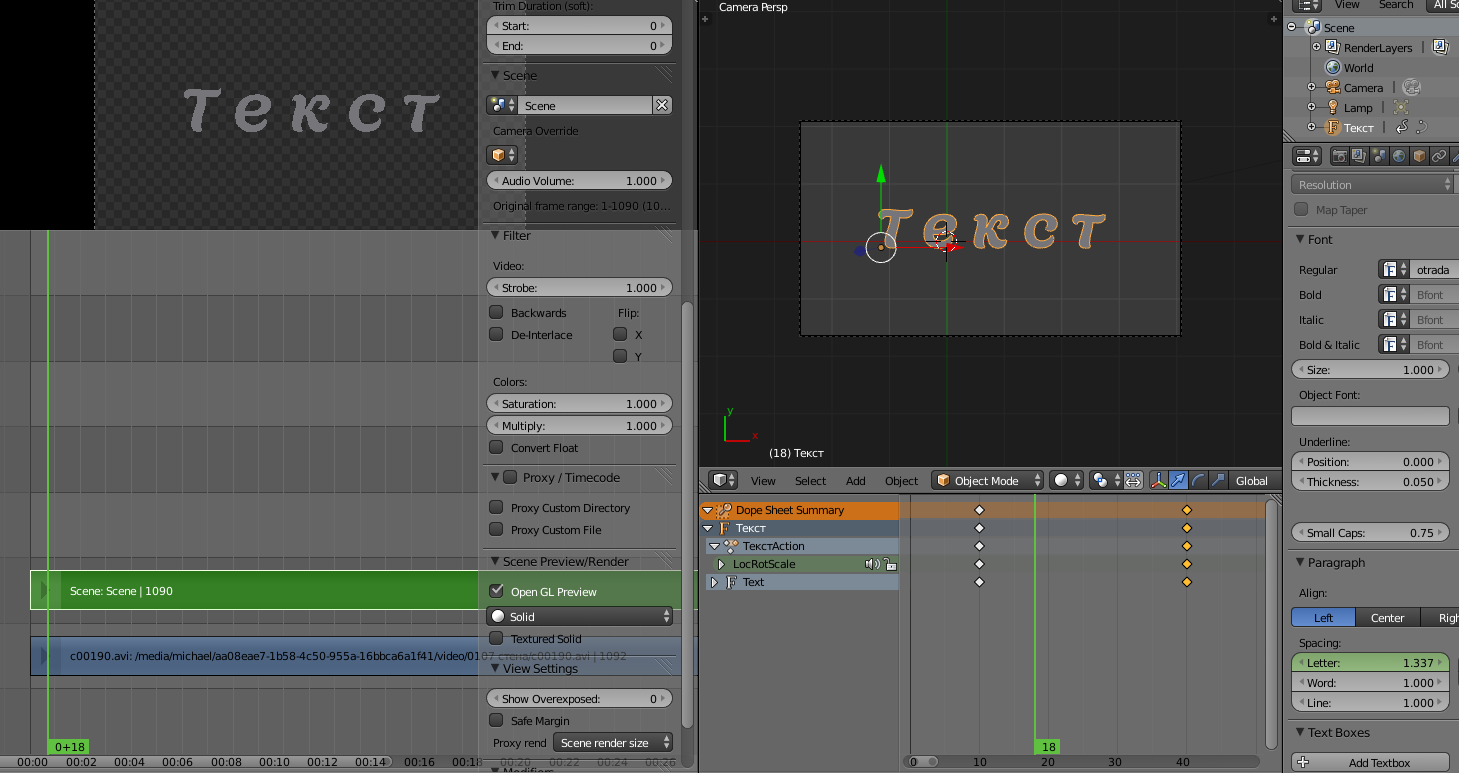The image size is (1459, 773).
Task: Collapse the Filter panel
Action: tap(495, 236)
